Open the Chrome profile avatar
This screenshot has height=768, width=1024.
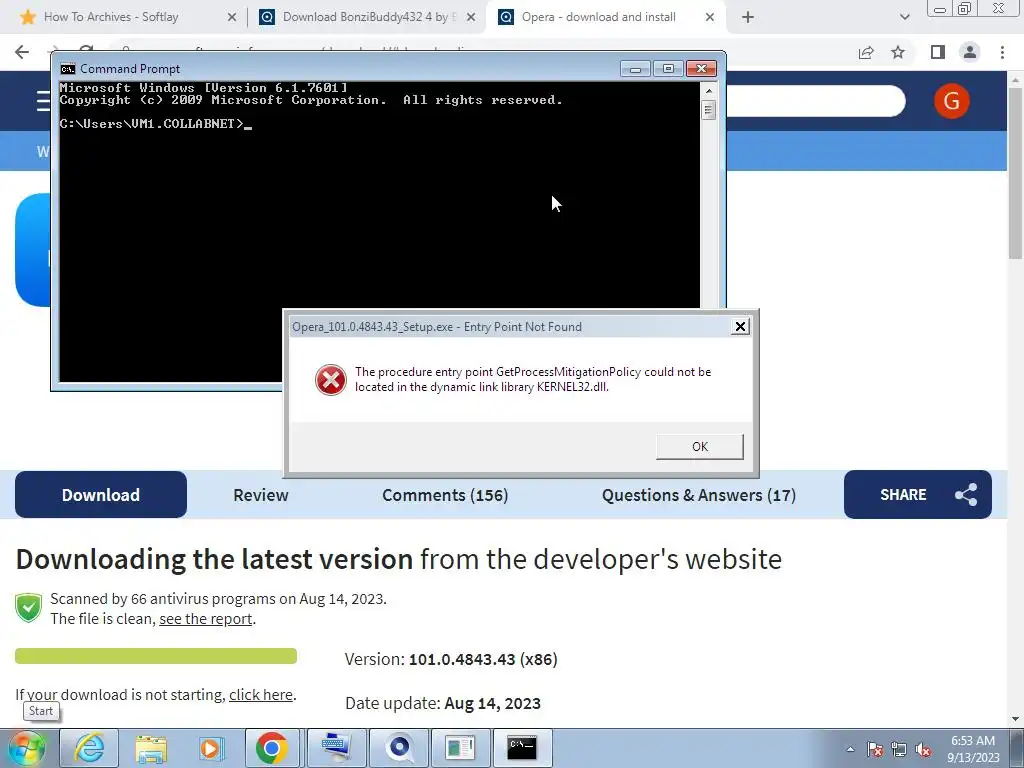coord(970,52)
